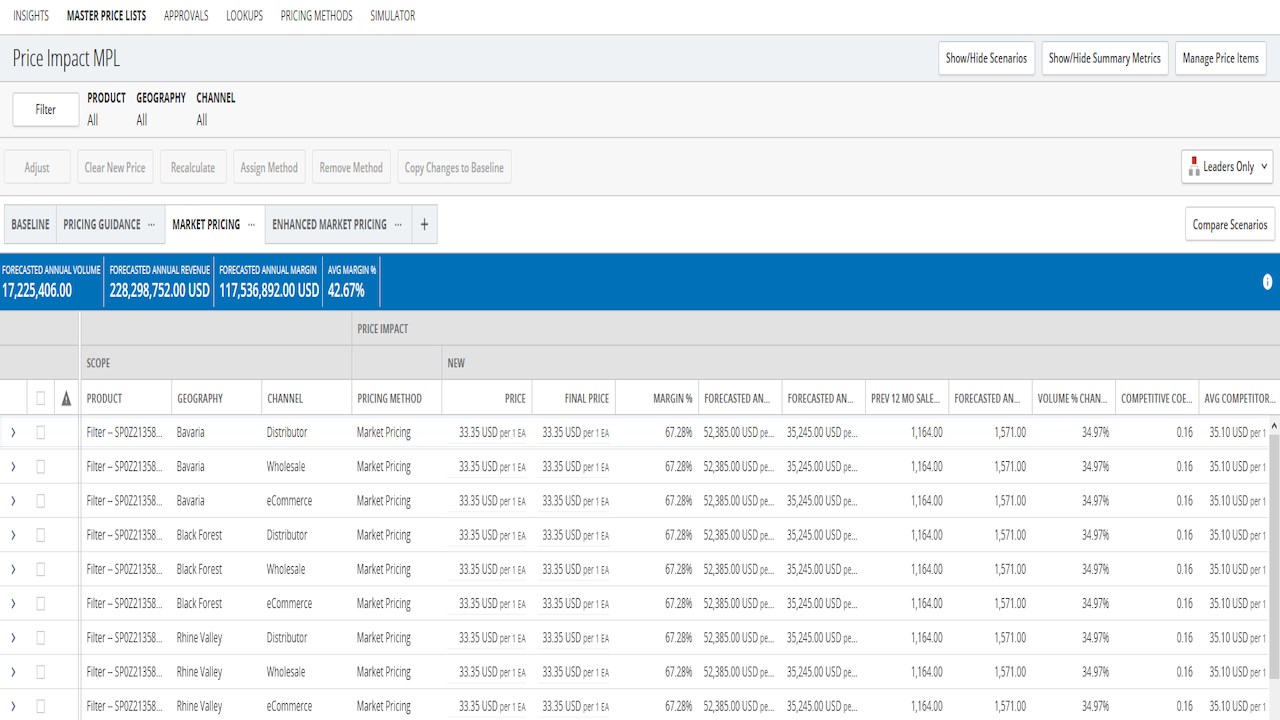The image size is (1280, 720).
Task: Check the Black Forest Distributor row checkbox
Action: pos(41,535)
